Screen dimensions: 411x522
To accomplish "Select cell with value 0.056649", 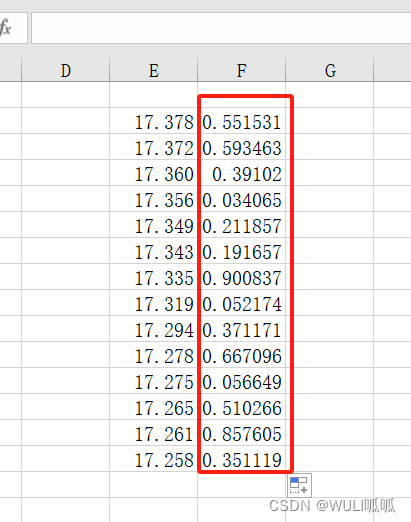I will 242,381.
